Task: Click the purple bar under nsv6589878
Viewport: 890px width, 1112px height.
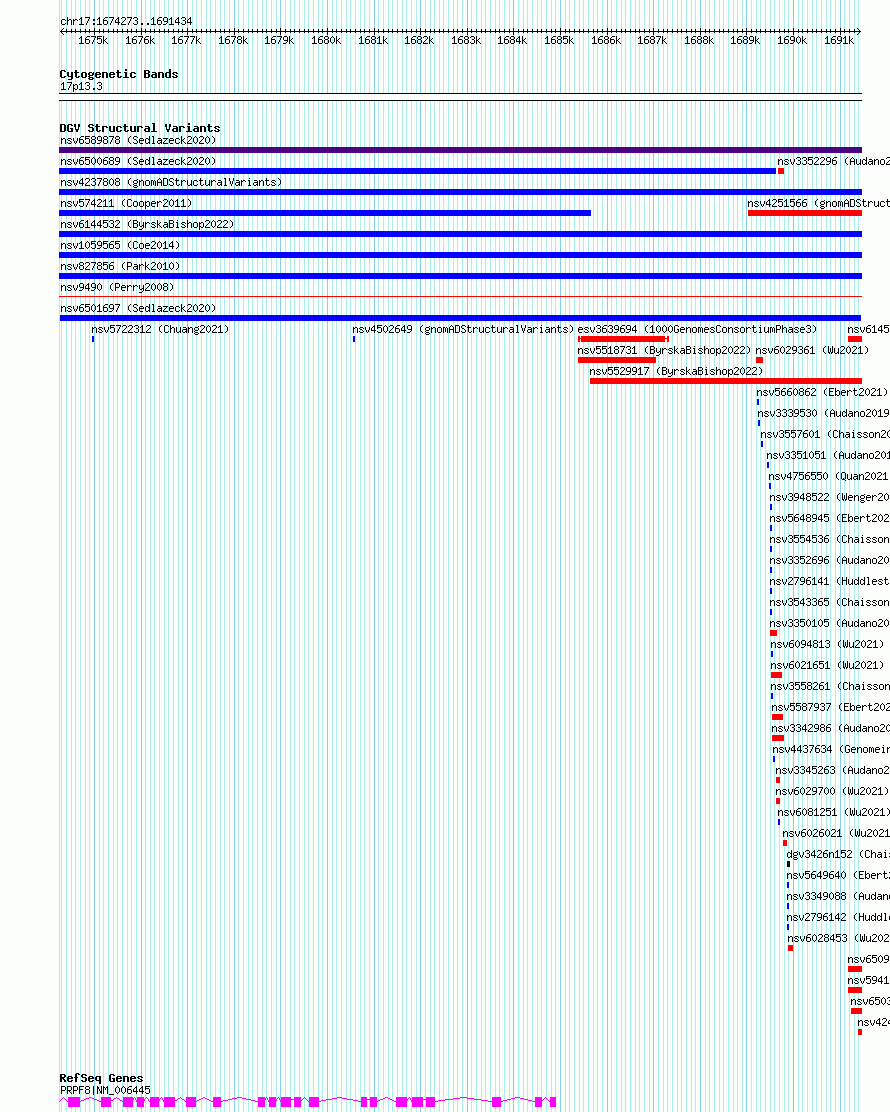Action: tap(460, 150)
